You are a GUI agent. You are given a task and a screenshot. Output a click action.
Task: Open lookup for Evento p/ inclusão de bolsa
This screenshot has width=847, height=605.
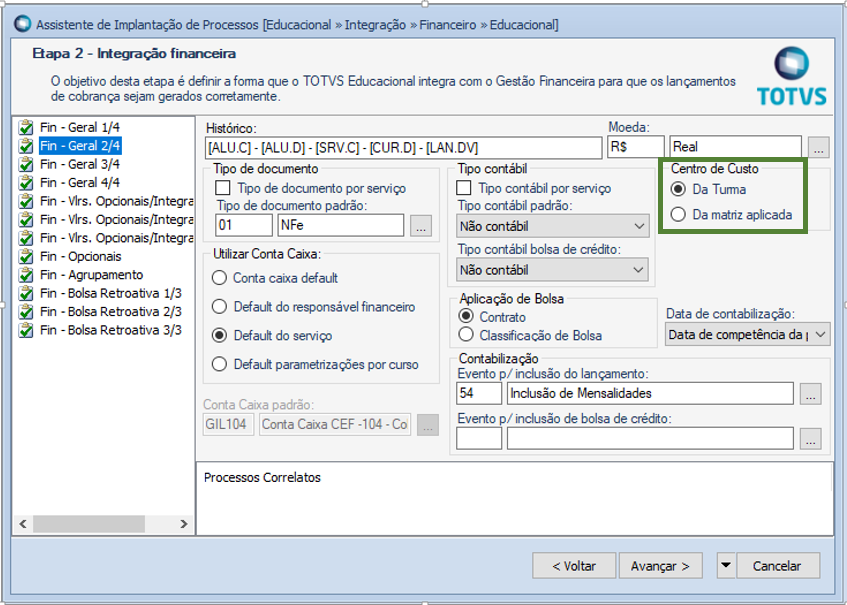pos(810,439)
